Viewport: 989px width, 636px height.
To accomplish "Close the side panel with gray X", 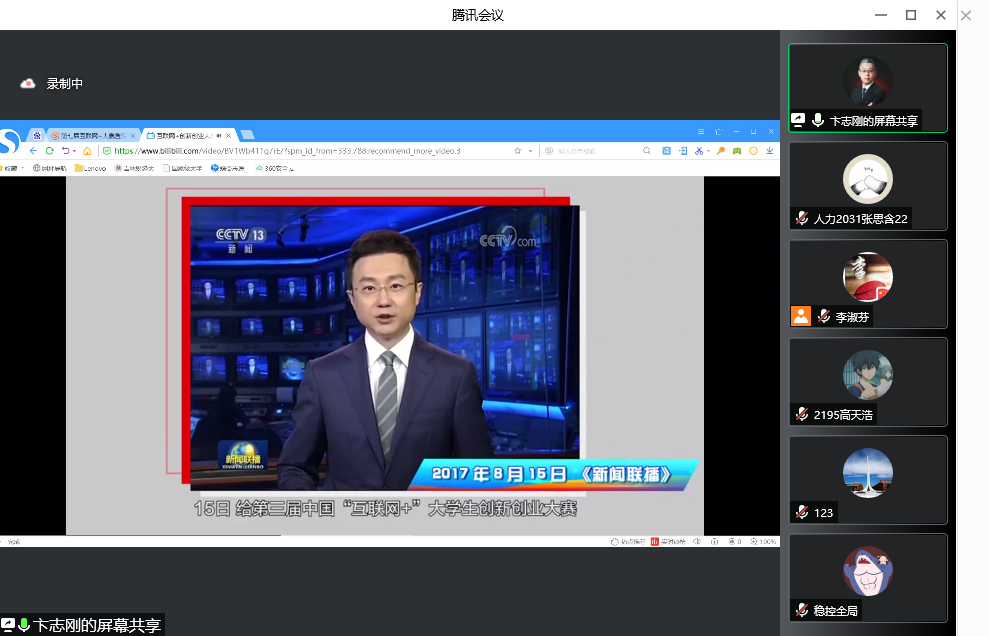I will point(966,15).
